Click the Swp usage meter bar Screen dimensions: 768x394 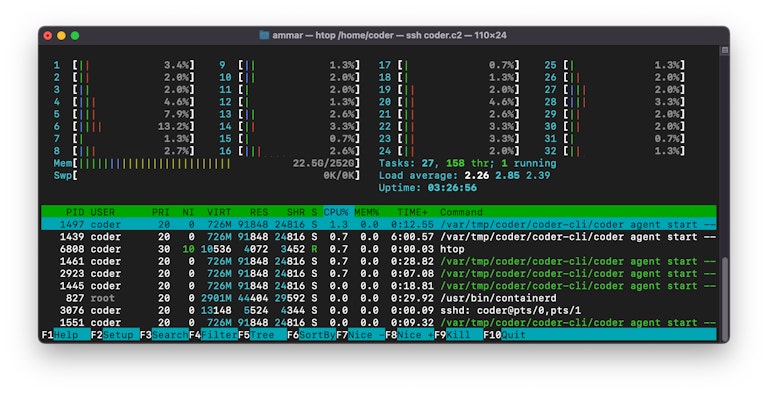[207, 175]
